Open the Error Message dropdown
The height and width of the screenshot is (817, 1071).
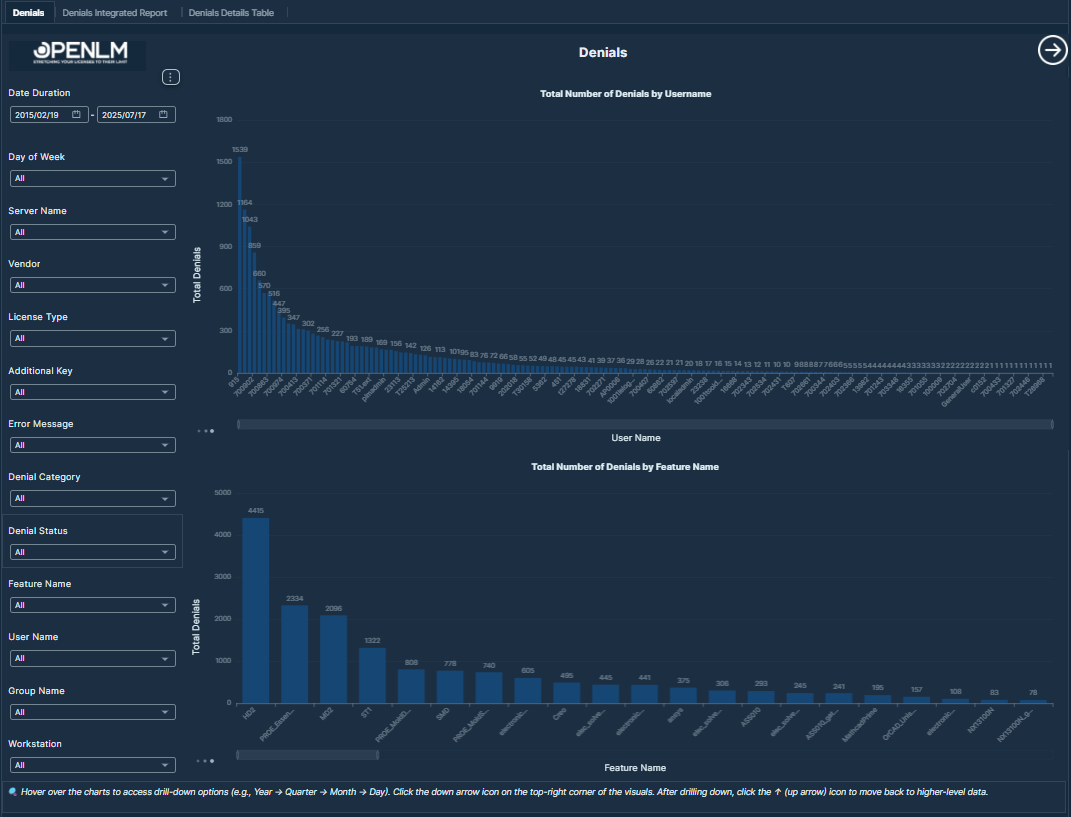tap(92, 445)
